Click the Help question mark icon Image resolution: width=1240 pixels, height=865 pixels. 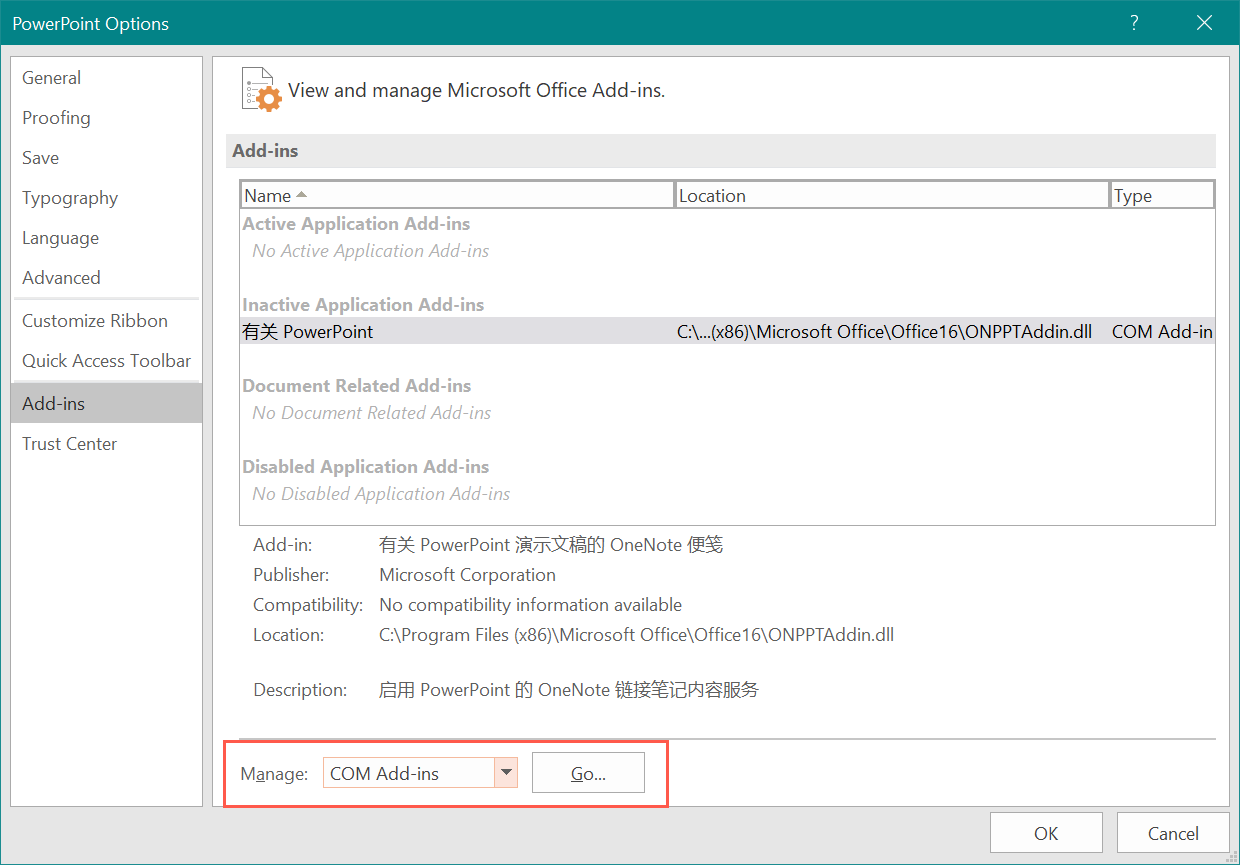[x=1134, y=23]
